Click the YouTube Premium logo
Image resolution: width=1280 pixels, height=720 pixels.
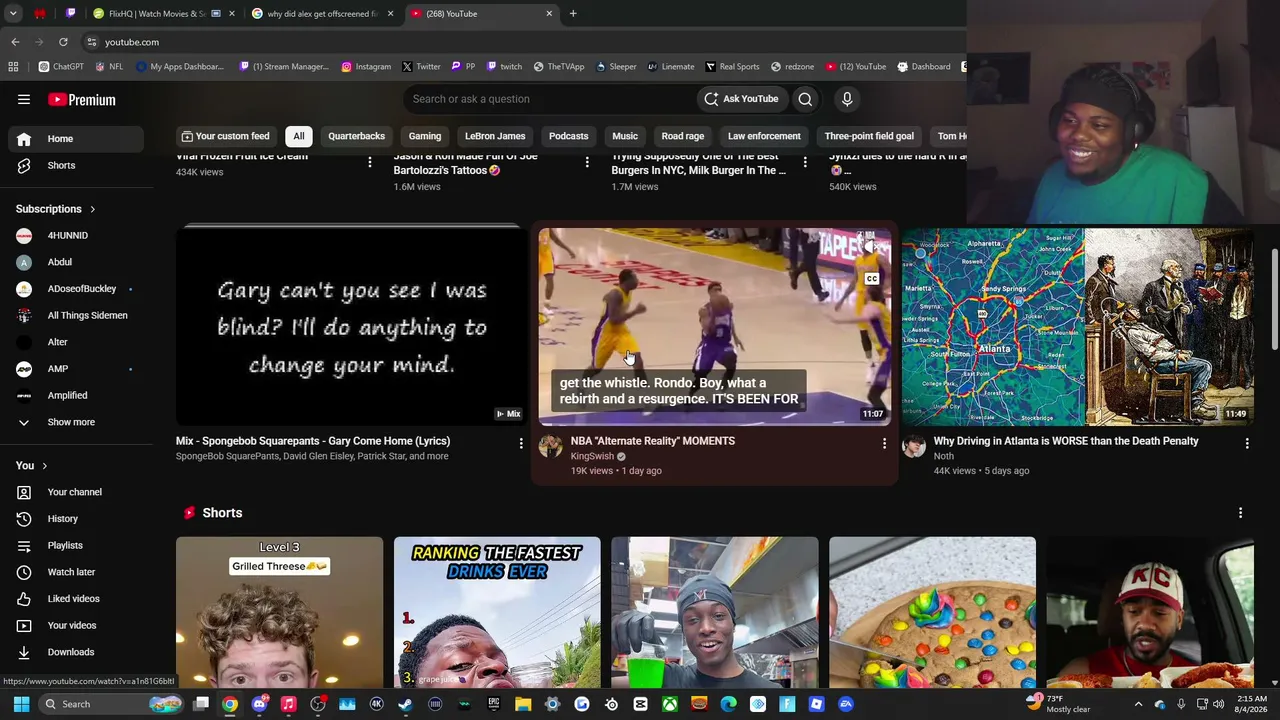click(82, 99)
